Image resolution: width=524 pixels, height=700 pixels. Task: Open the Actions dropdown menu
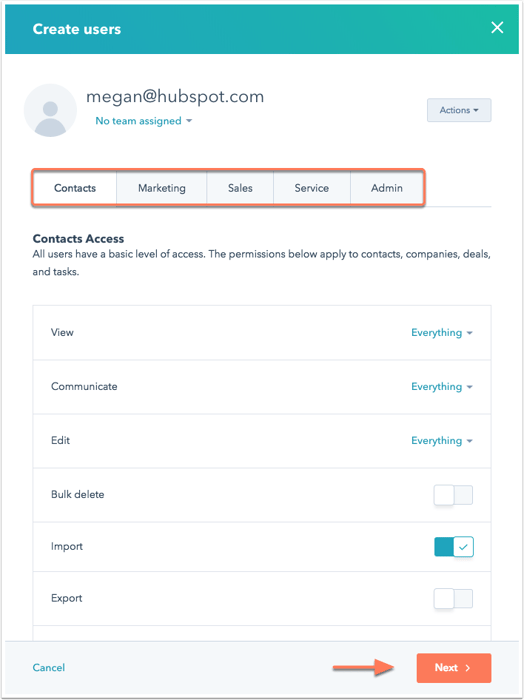(459, 110)
